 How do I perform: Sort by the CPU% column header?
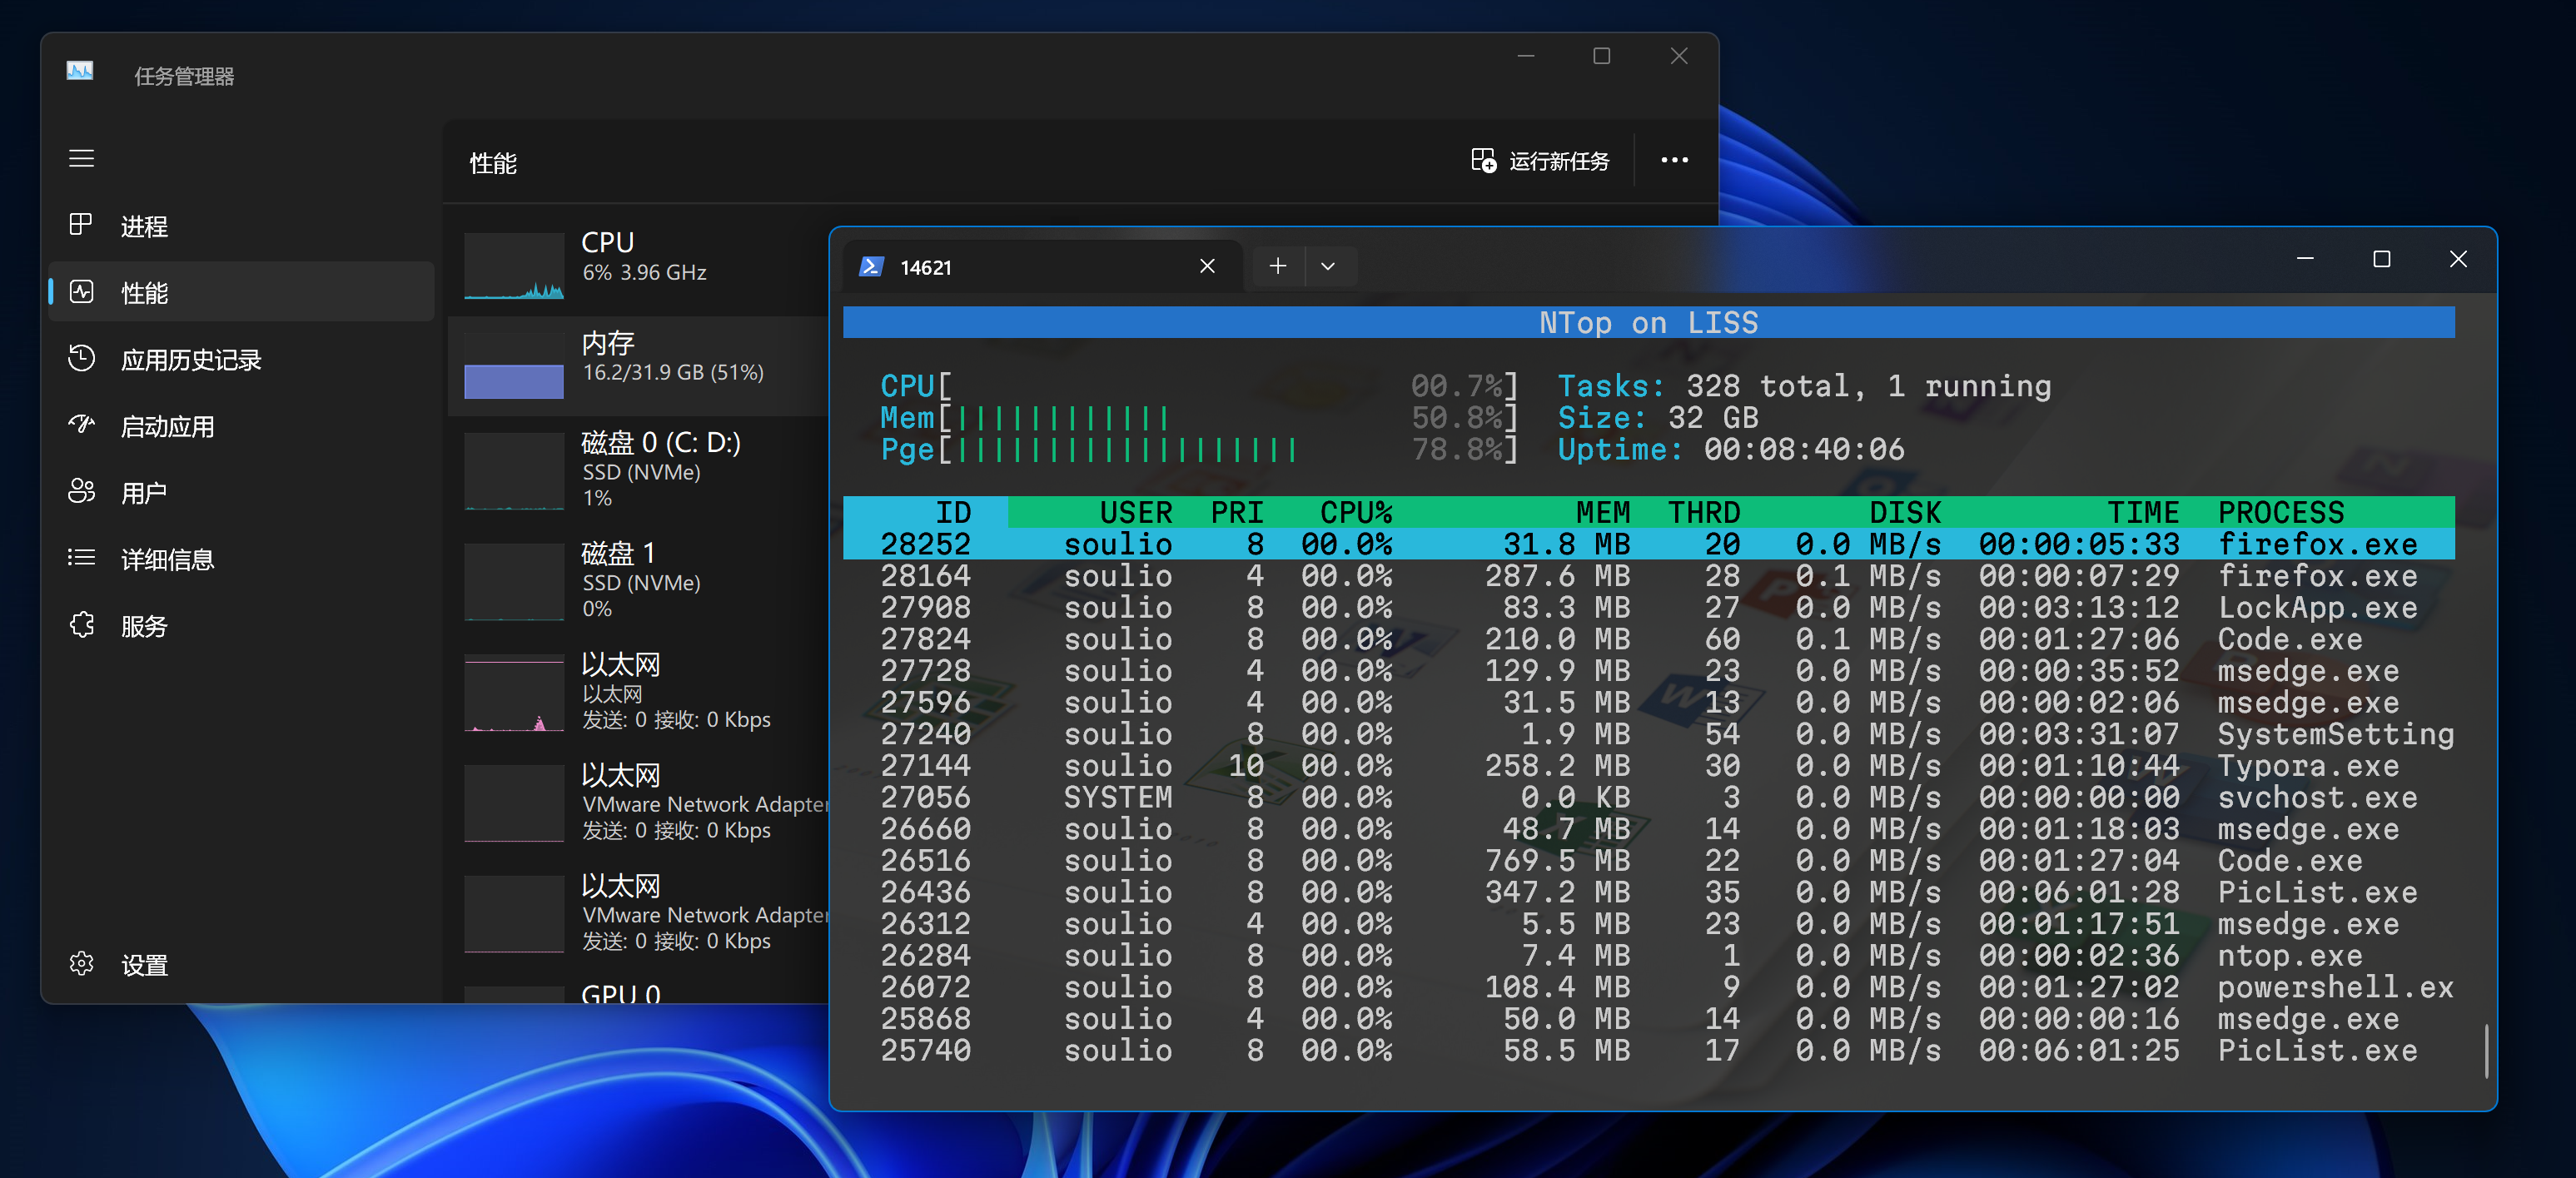click(x=1355, y=512)
